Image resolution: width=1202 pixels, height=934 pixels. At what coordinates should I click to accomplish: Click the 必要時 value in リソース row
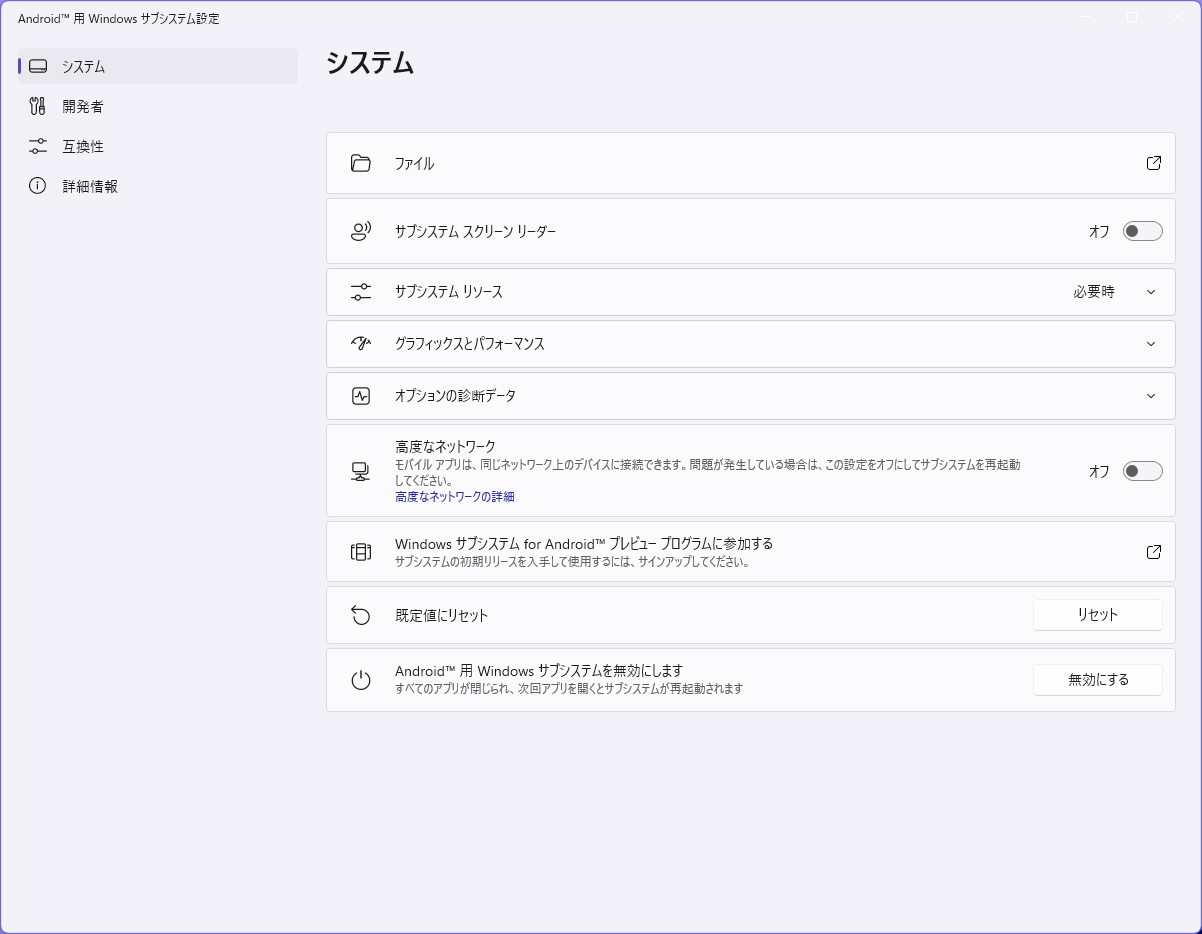coord(1094,292)
